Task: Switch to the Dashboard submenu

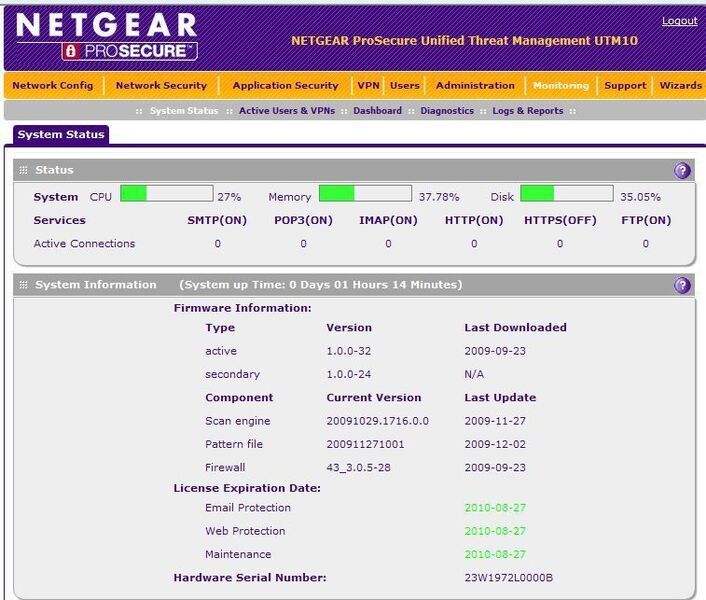Action: (x=377, y=111)
